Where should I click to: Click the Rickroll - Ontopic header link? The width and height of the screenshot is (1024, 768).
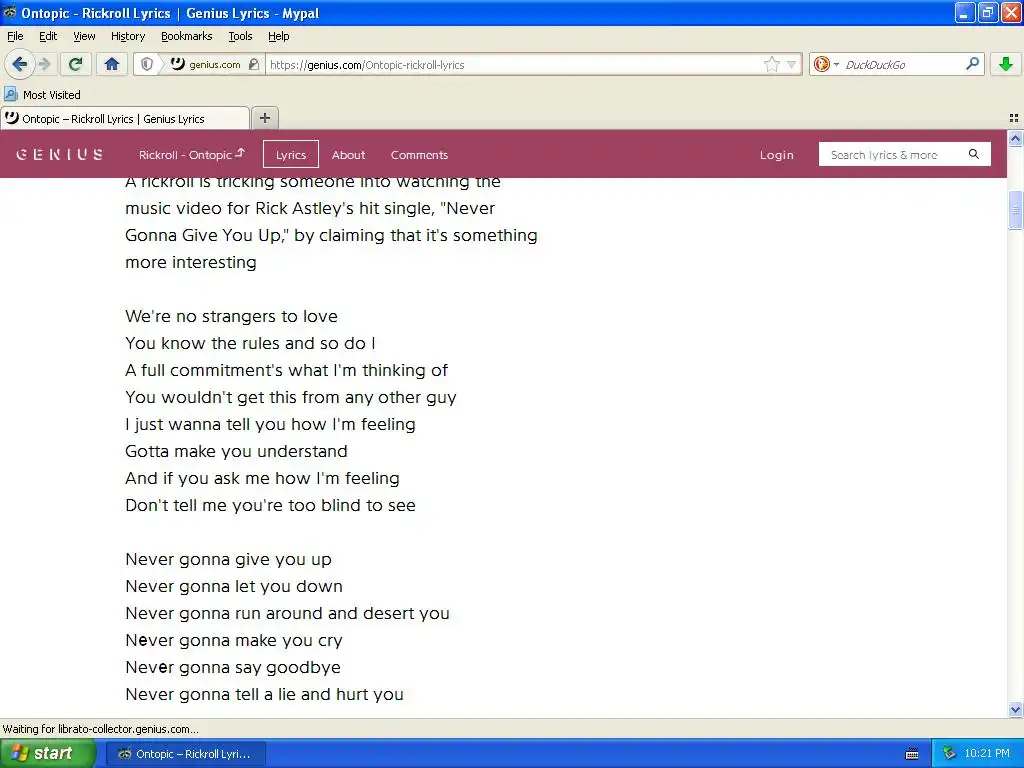[191, 155]
